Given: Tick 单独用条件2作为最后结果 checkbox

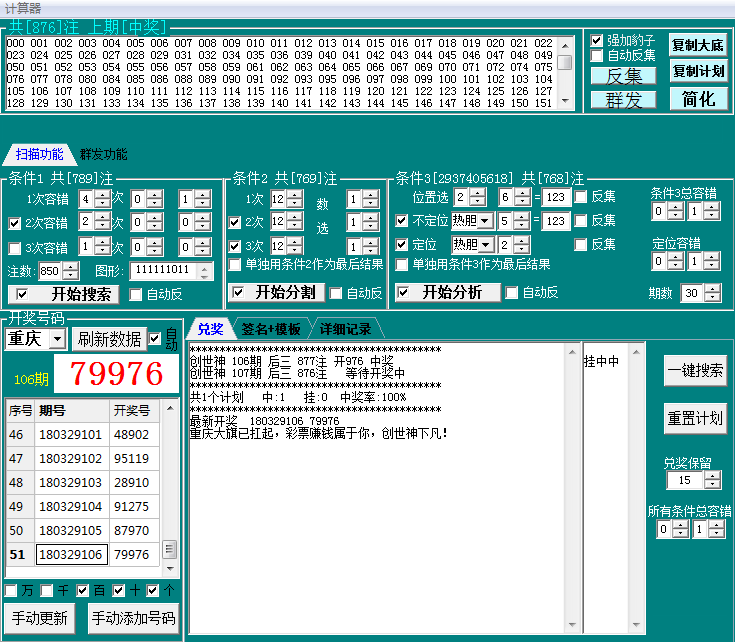Looking at the screenshot, I should point(235,265).
